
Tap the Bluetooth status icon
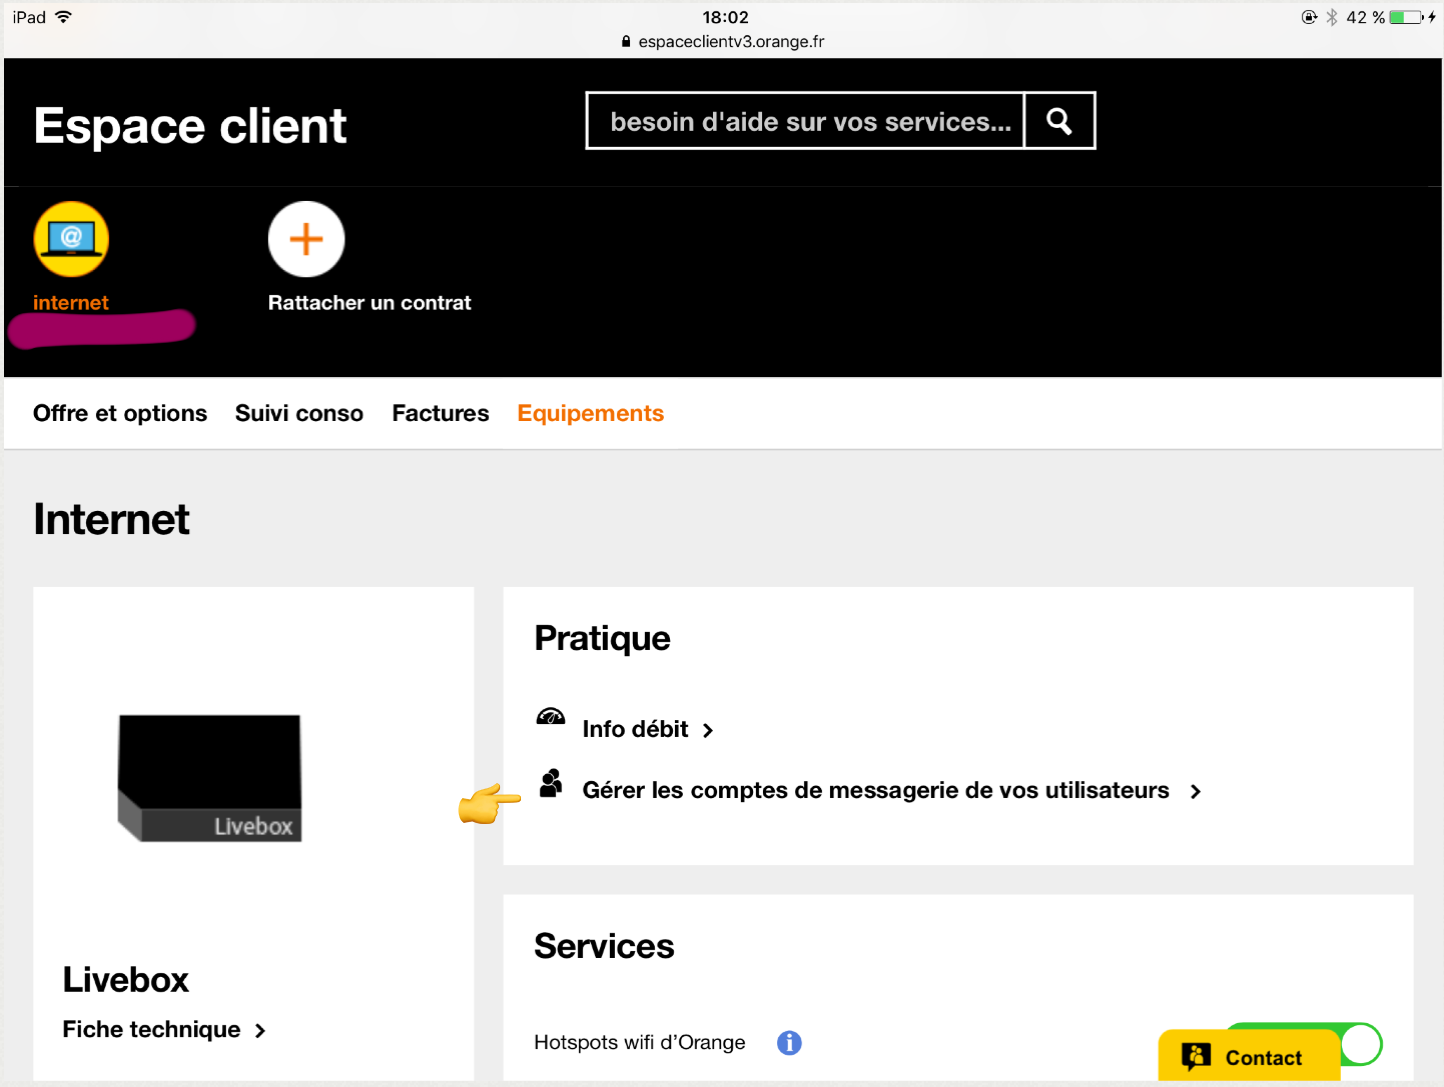pos(1332,17)
